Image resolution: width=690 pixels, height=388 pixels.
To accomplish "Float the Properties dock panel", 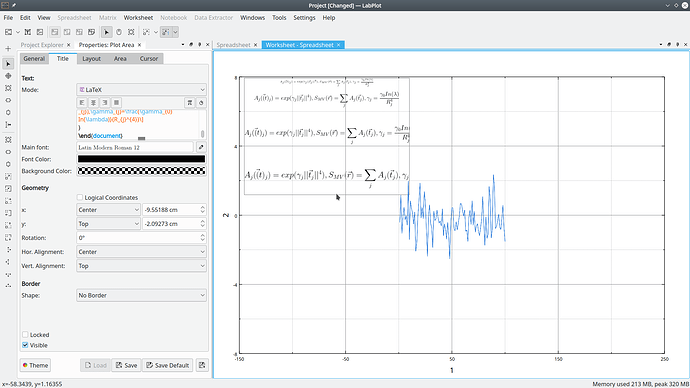I will click(x=191, y=45).
